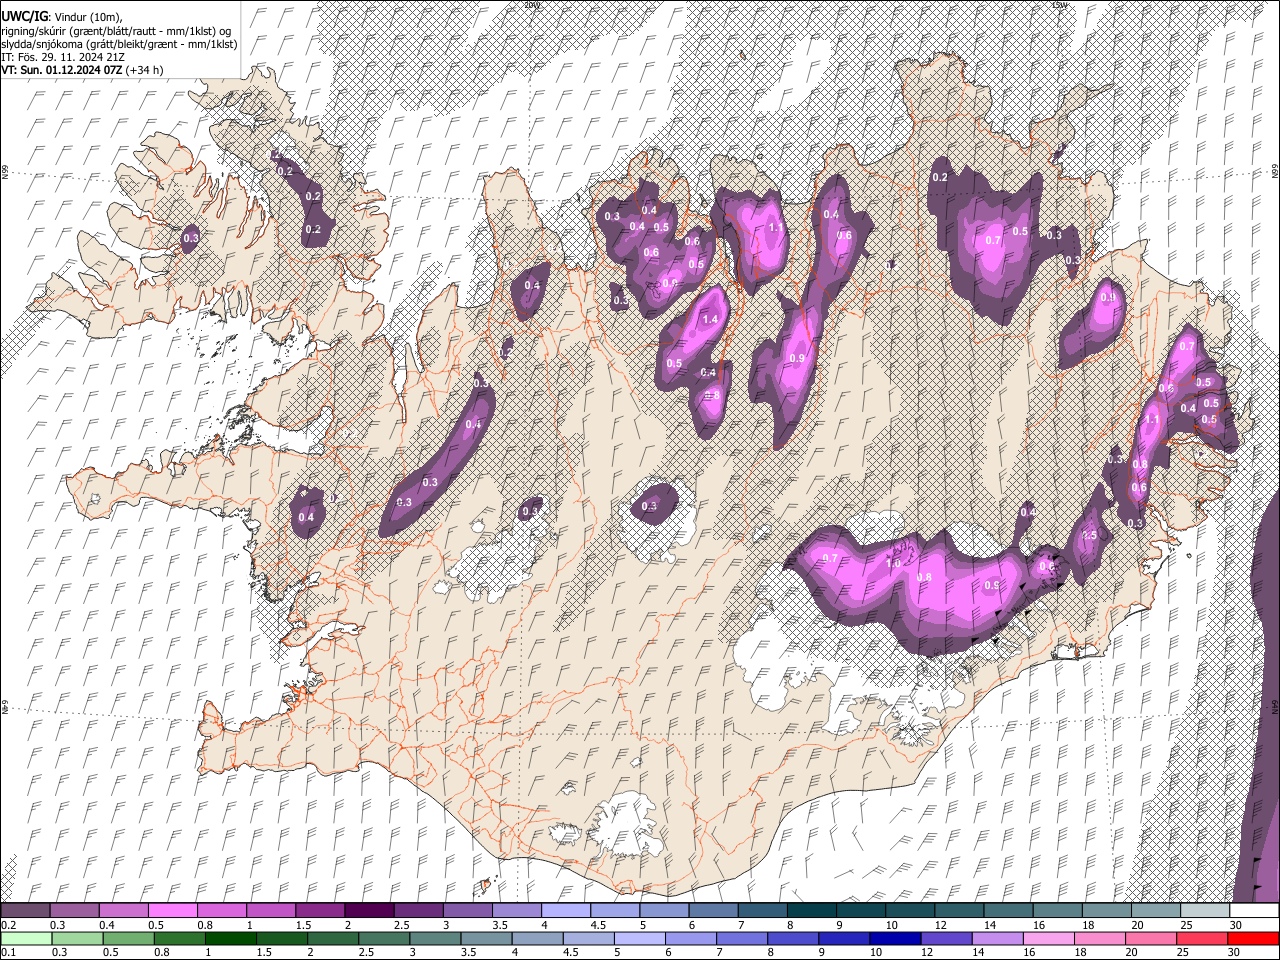Click the 'IT: Fös. 29. 11. 2024 21Z' line
1280x960 pixels.
coord(63,57)
